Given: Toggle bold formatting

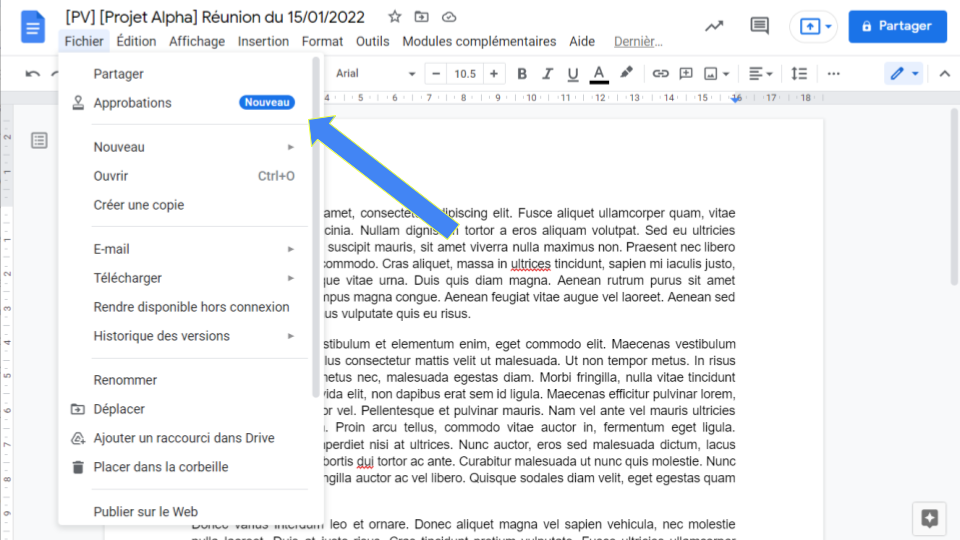Looking at the screenshot, I should coord(522,74).
